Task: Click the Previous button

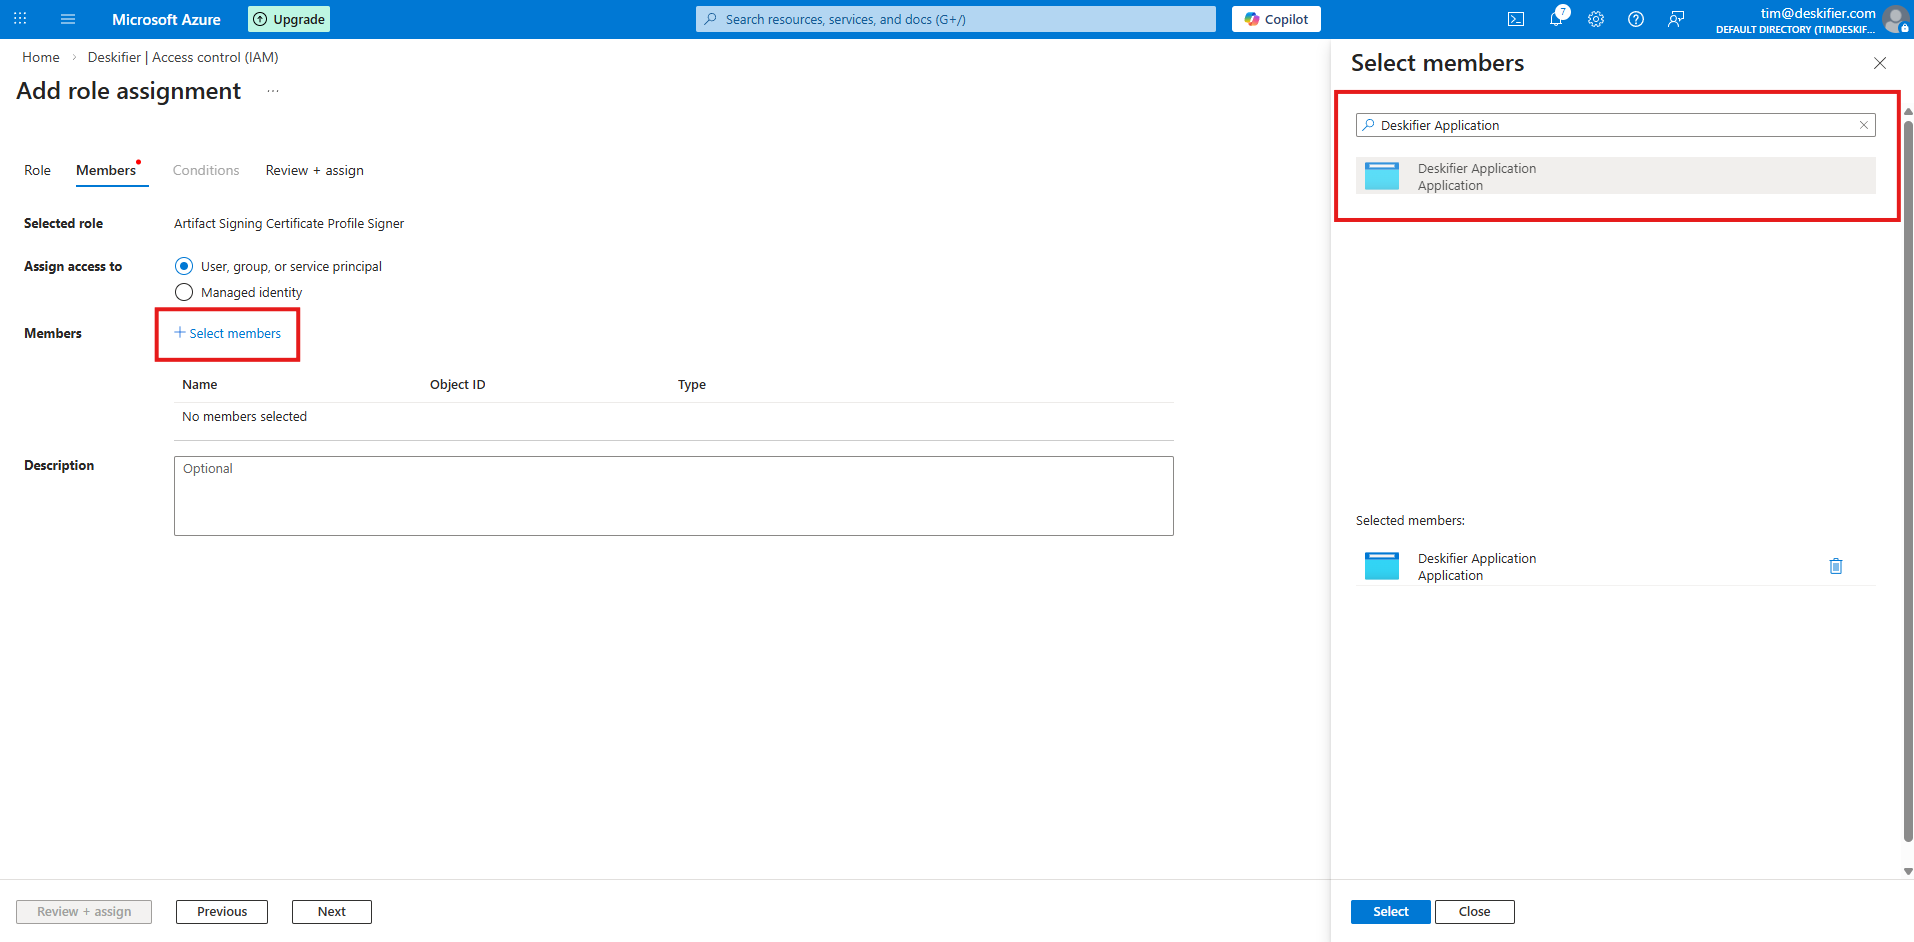Action: [222, 912]
